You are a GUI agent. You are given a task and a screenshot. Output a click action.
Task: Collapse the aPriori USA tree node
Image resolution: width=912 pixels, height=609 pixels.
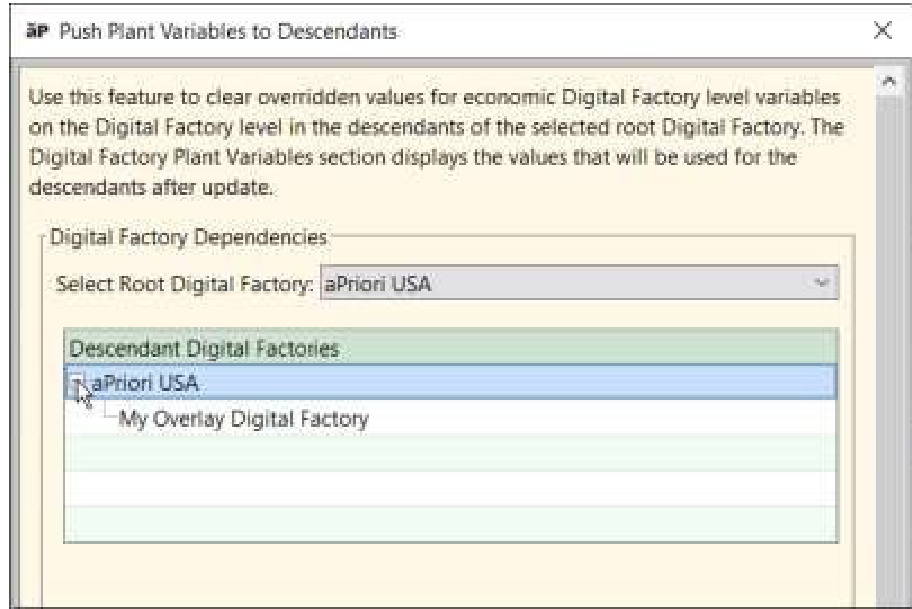pos(77,384)
